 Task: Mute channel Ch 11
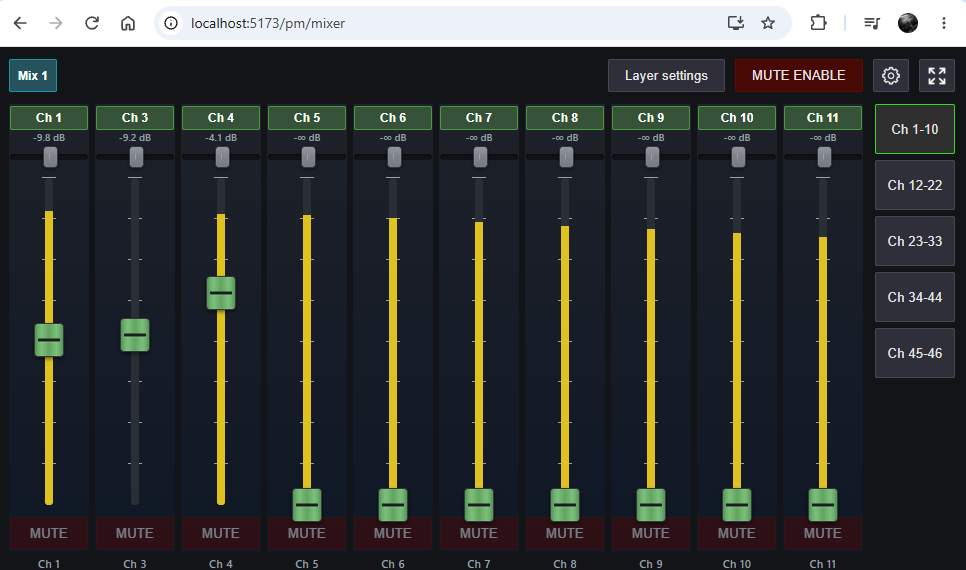(822, 533)
